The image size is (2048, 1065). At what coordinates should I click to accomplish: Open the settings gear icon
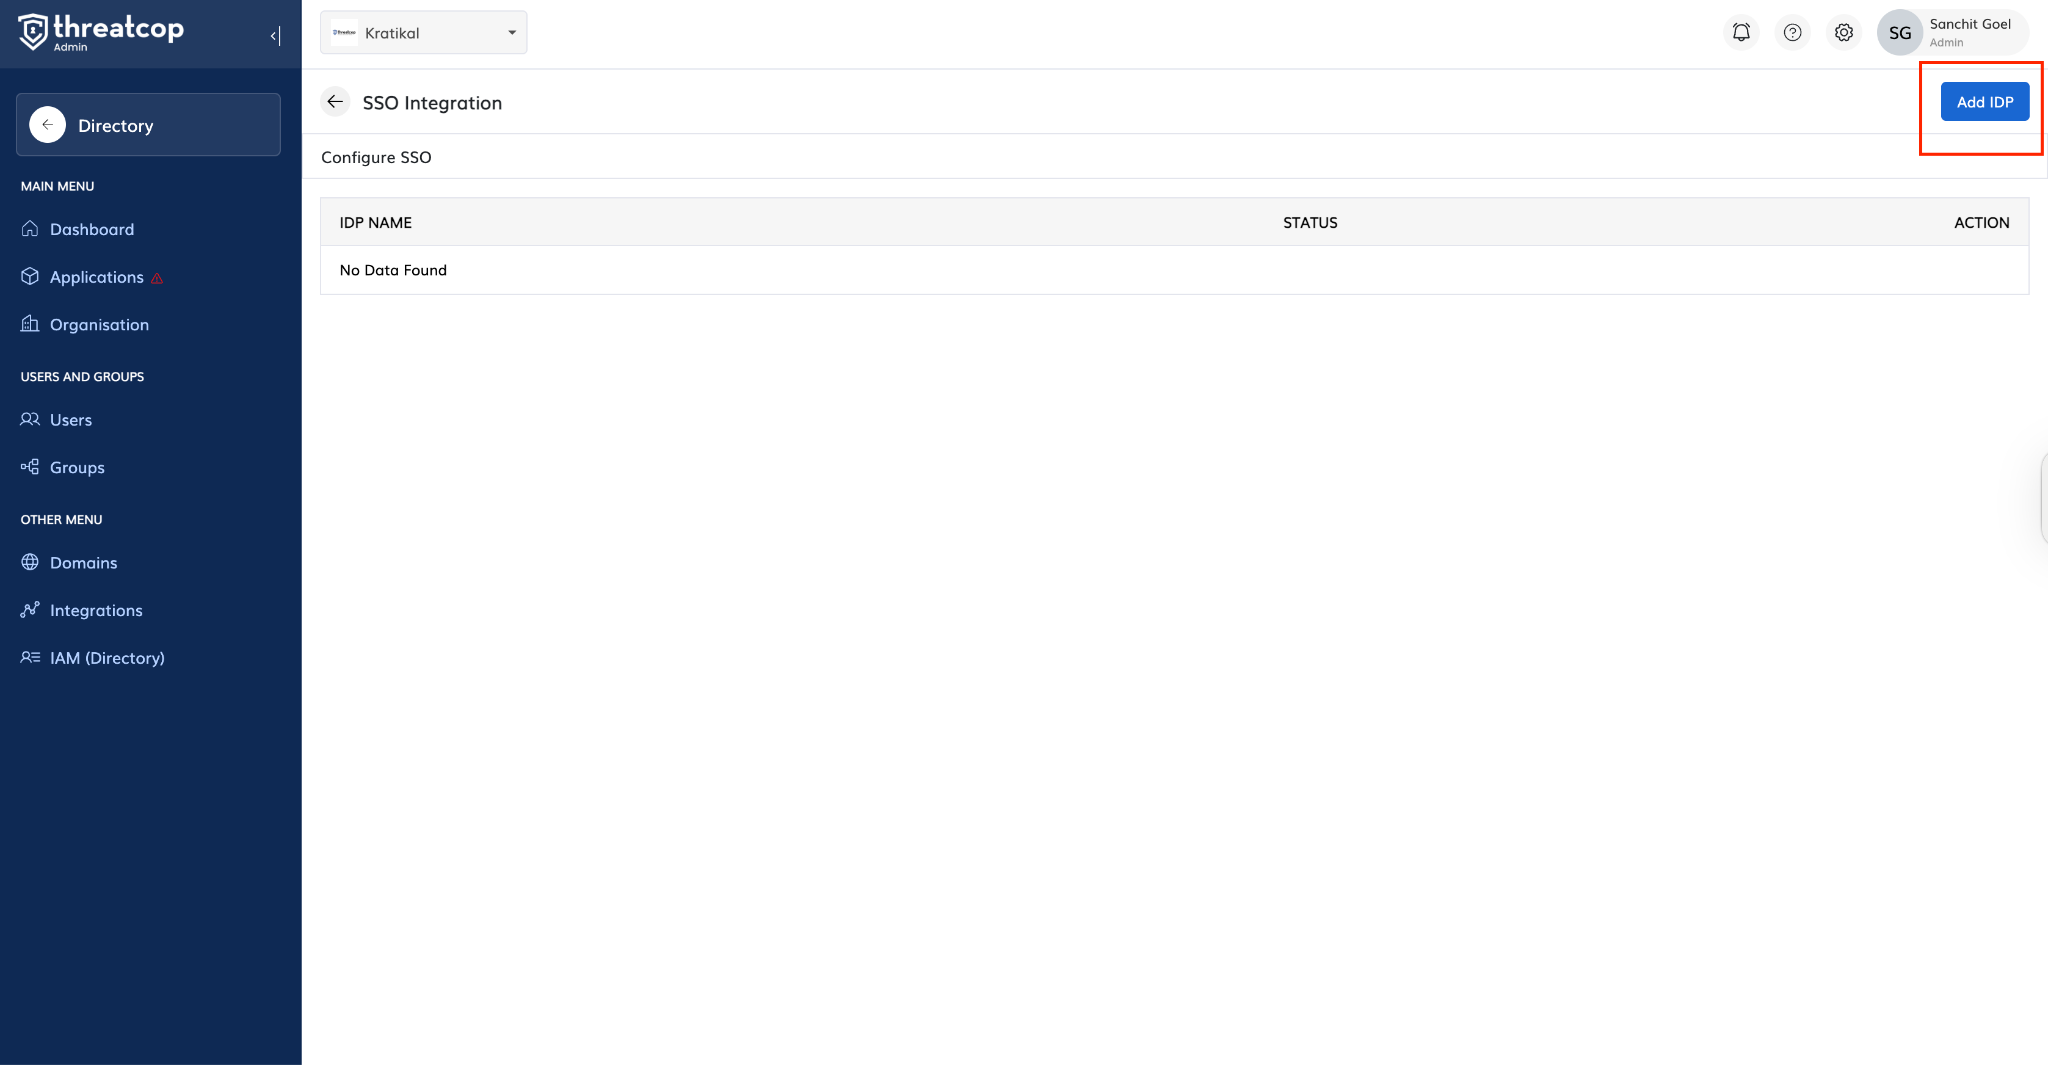coord(1843,33)
